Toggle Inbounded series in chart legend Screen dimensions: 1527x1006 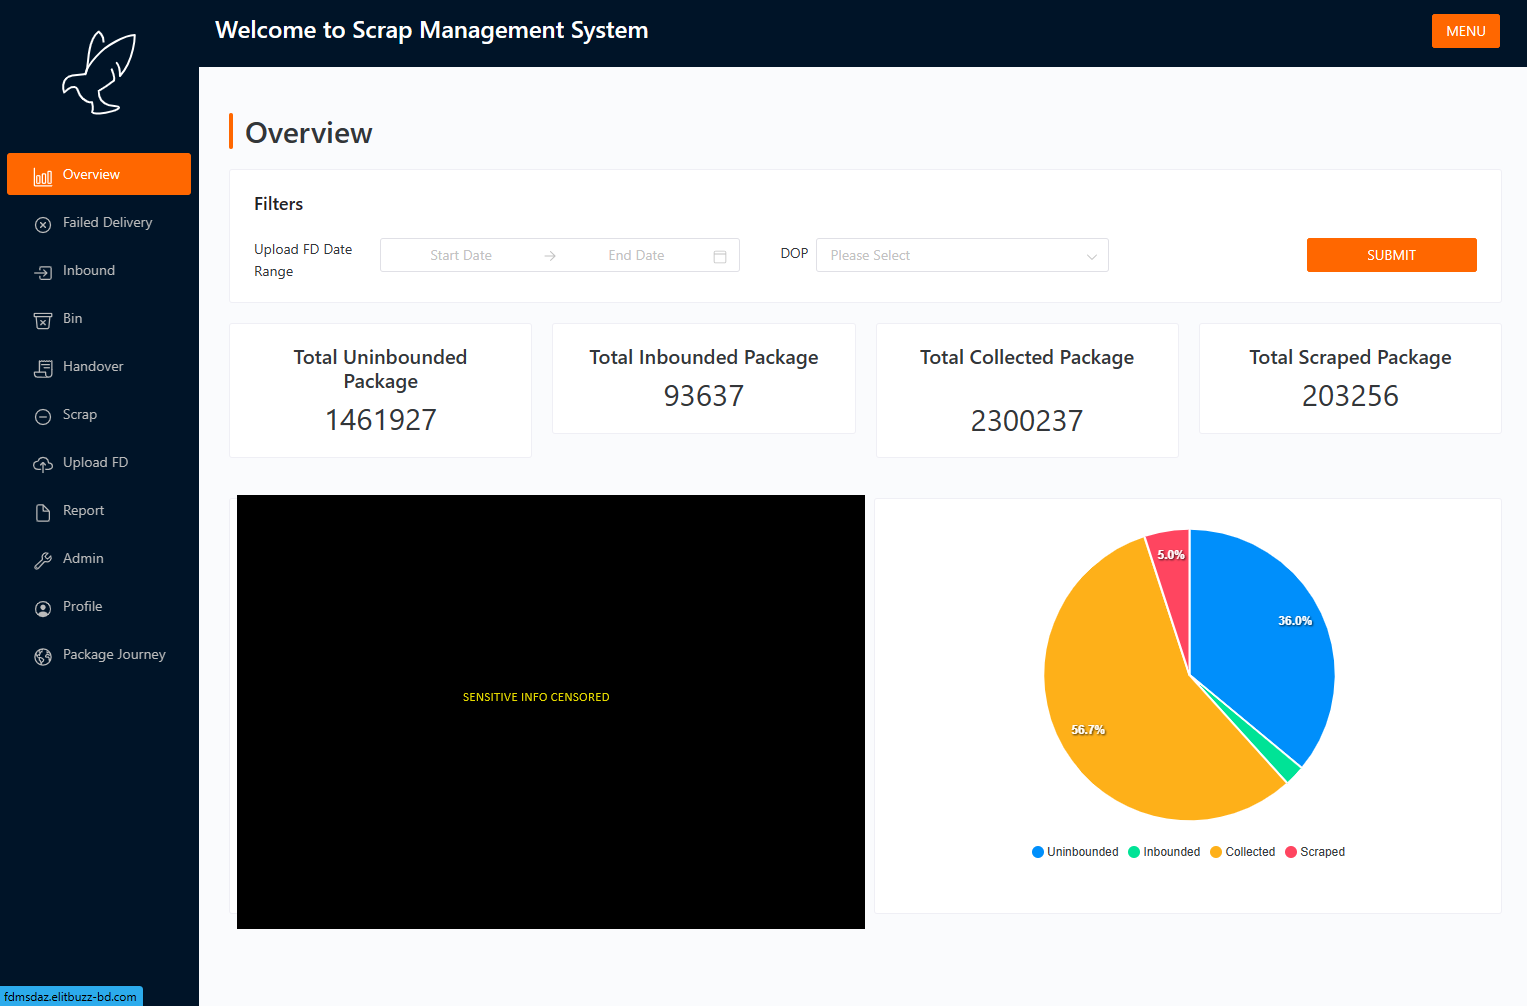[x=1164, y=852]
